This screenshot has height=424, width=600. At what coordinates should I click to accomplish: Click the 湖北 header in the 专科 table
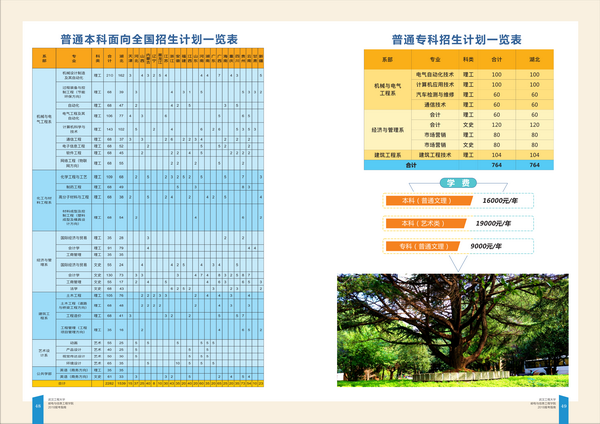(534, 59)
